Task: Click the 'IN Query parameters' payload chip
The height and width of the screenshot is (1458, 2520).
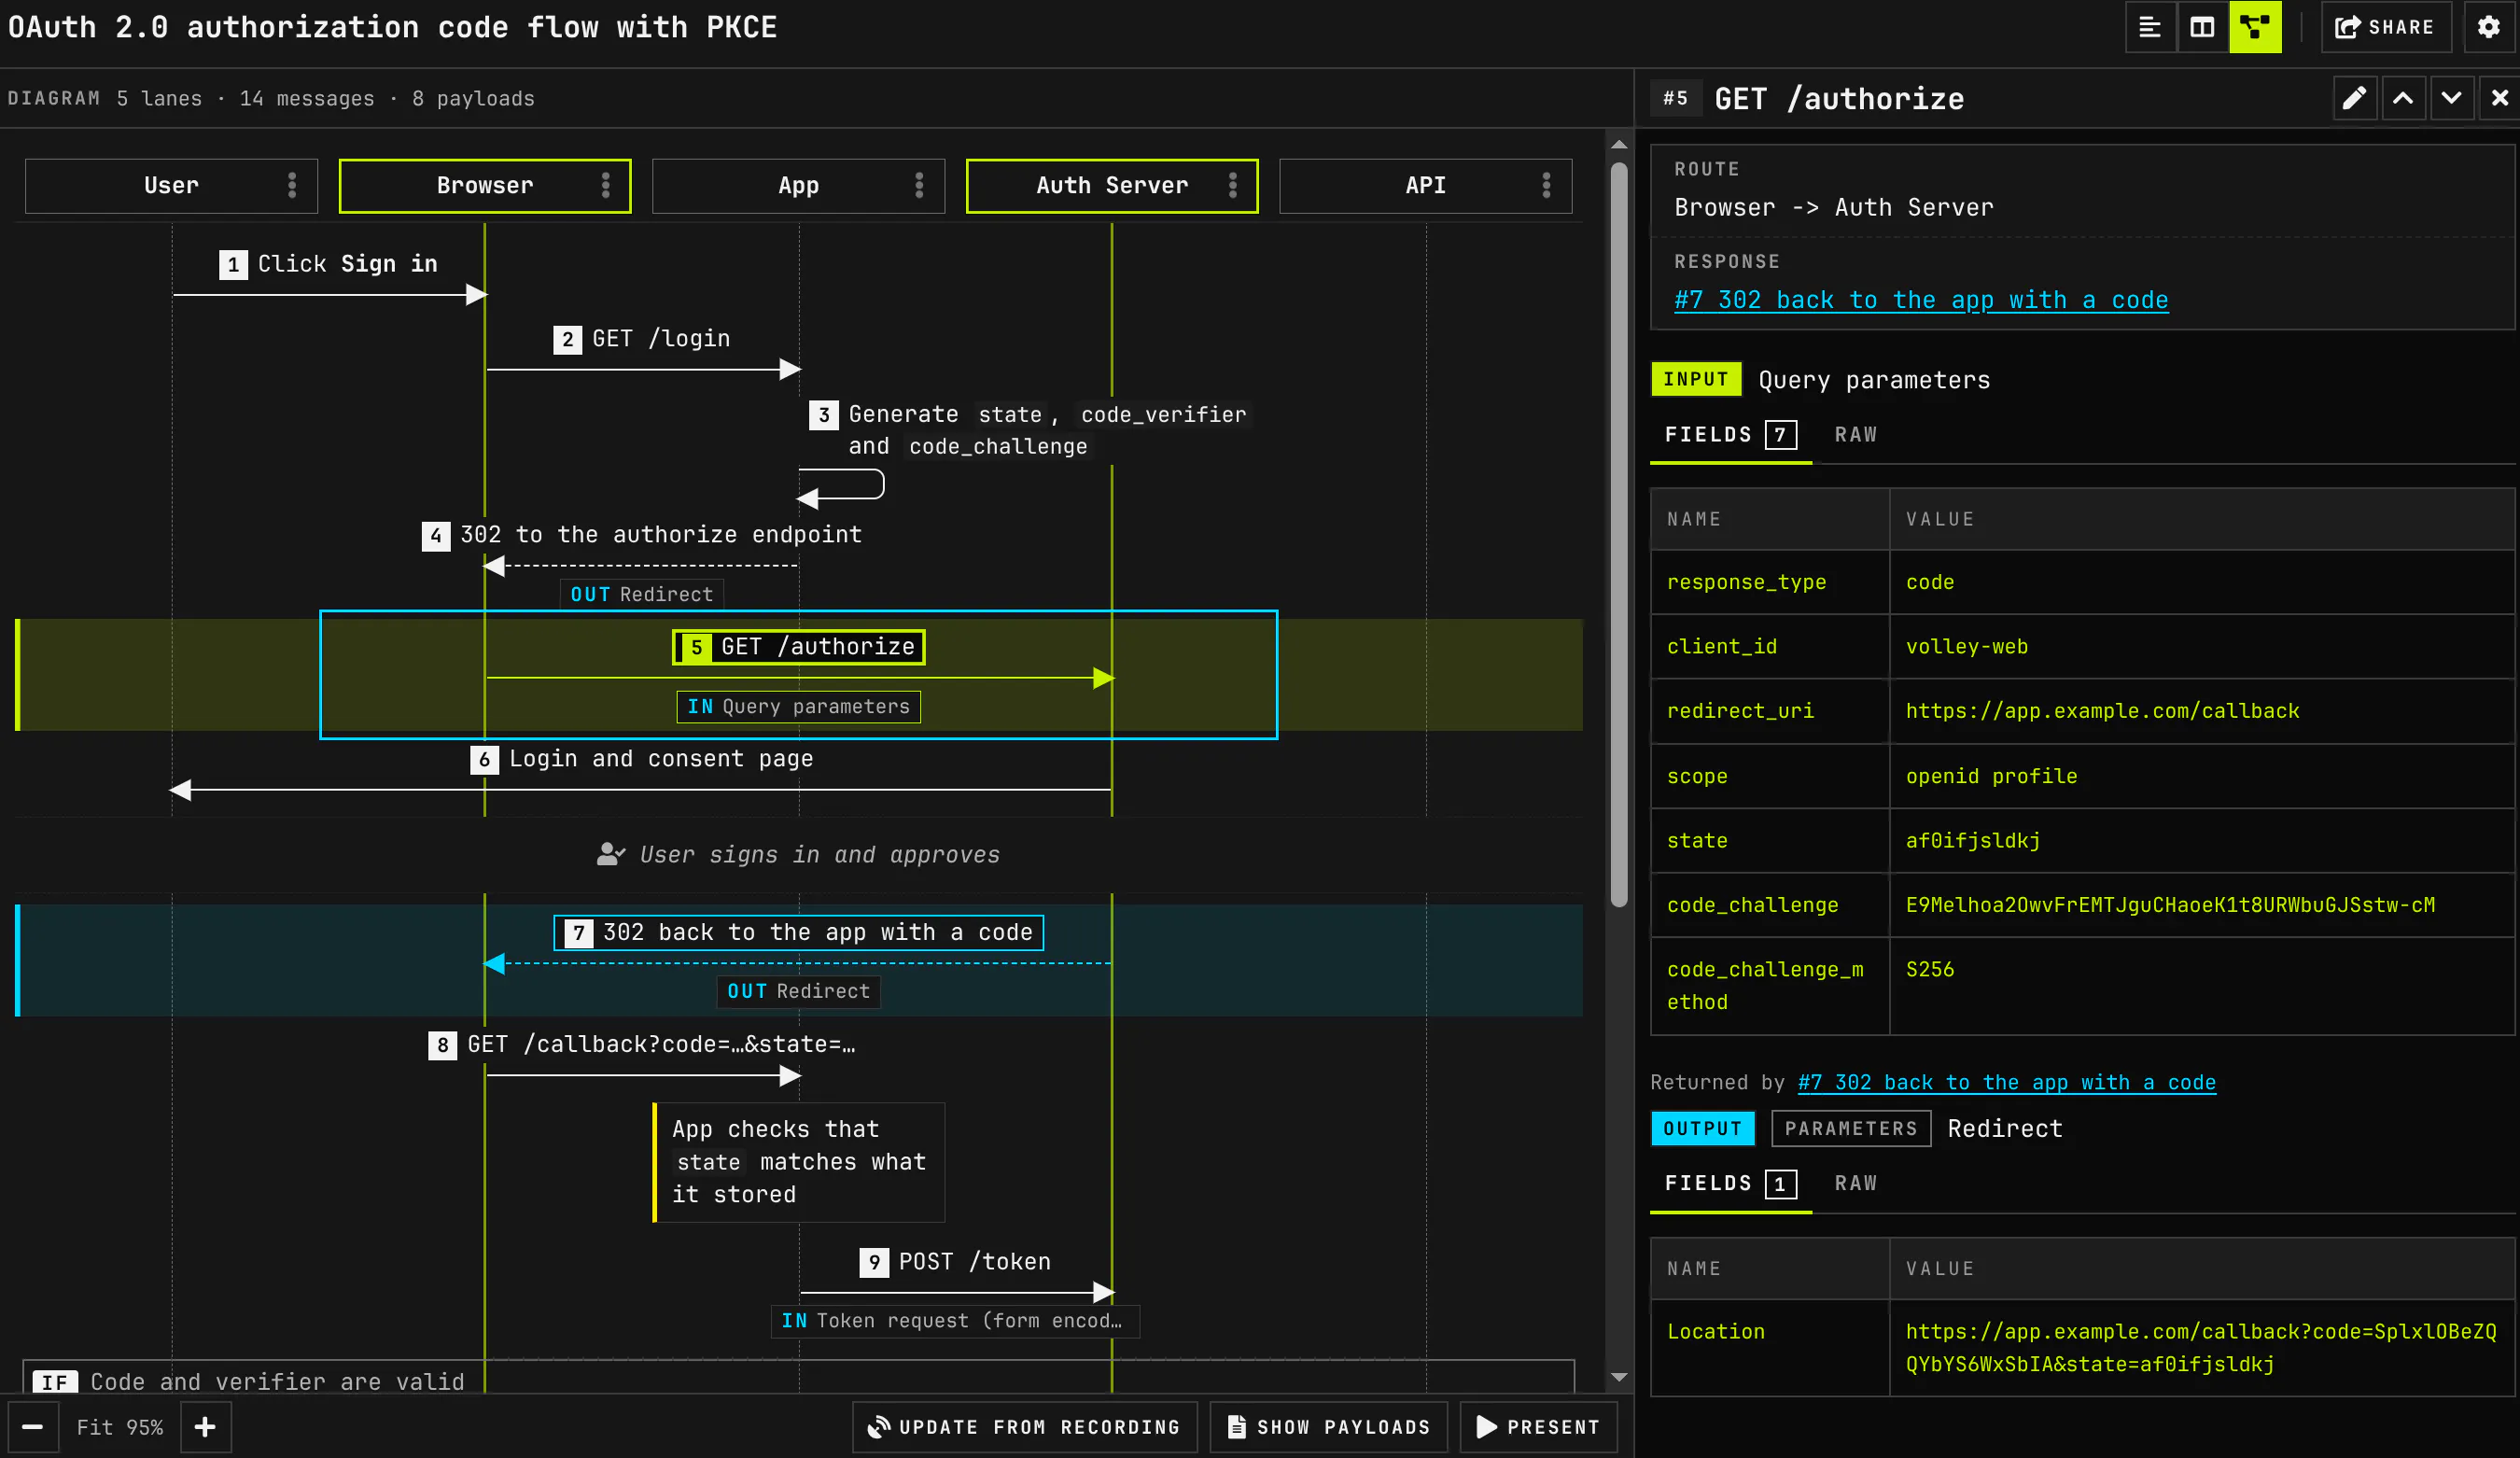Action: click(798, 707)
